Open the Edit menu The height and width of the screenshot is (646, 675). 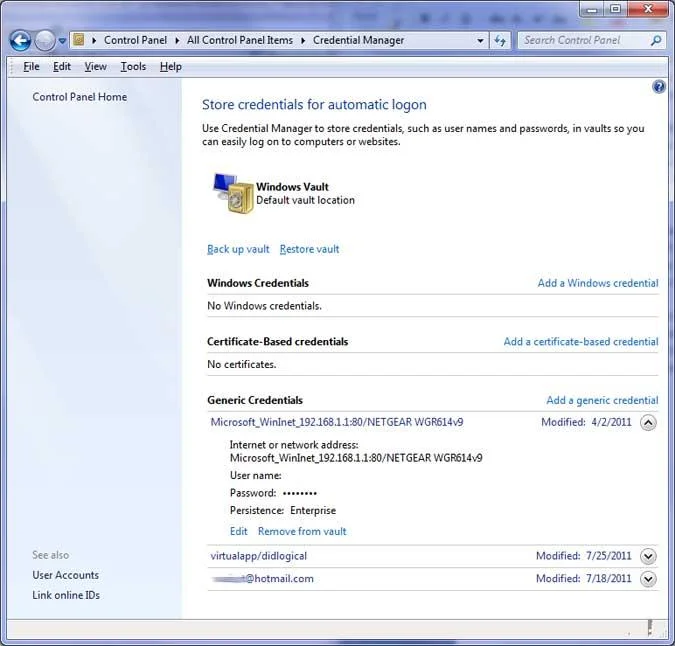pyautogui.click(x=62, y=67)
